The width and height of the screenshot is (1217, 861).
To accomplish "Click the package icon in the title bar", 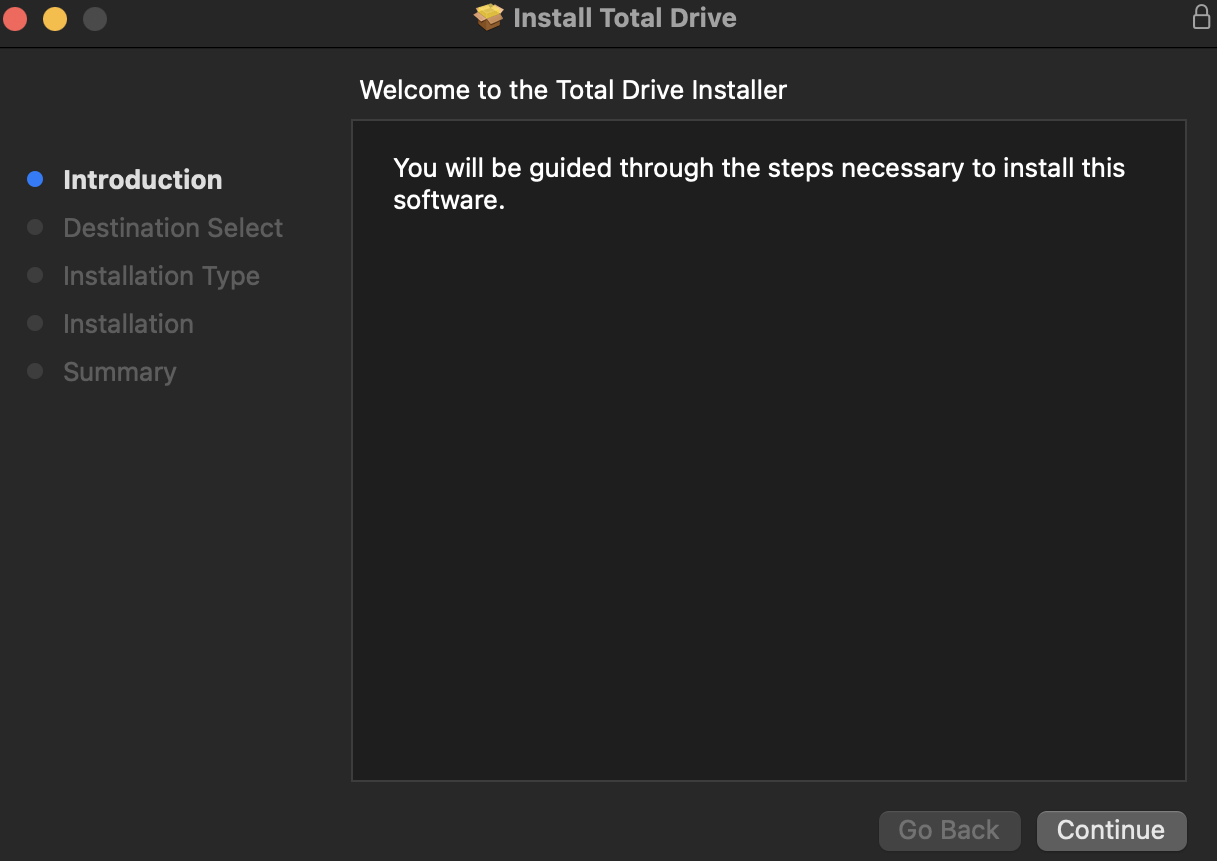I will click(487, 17).
